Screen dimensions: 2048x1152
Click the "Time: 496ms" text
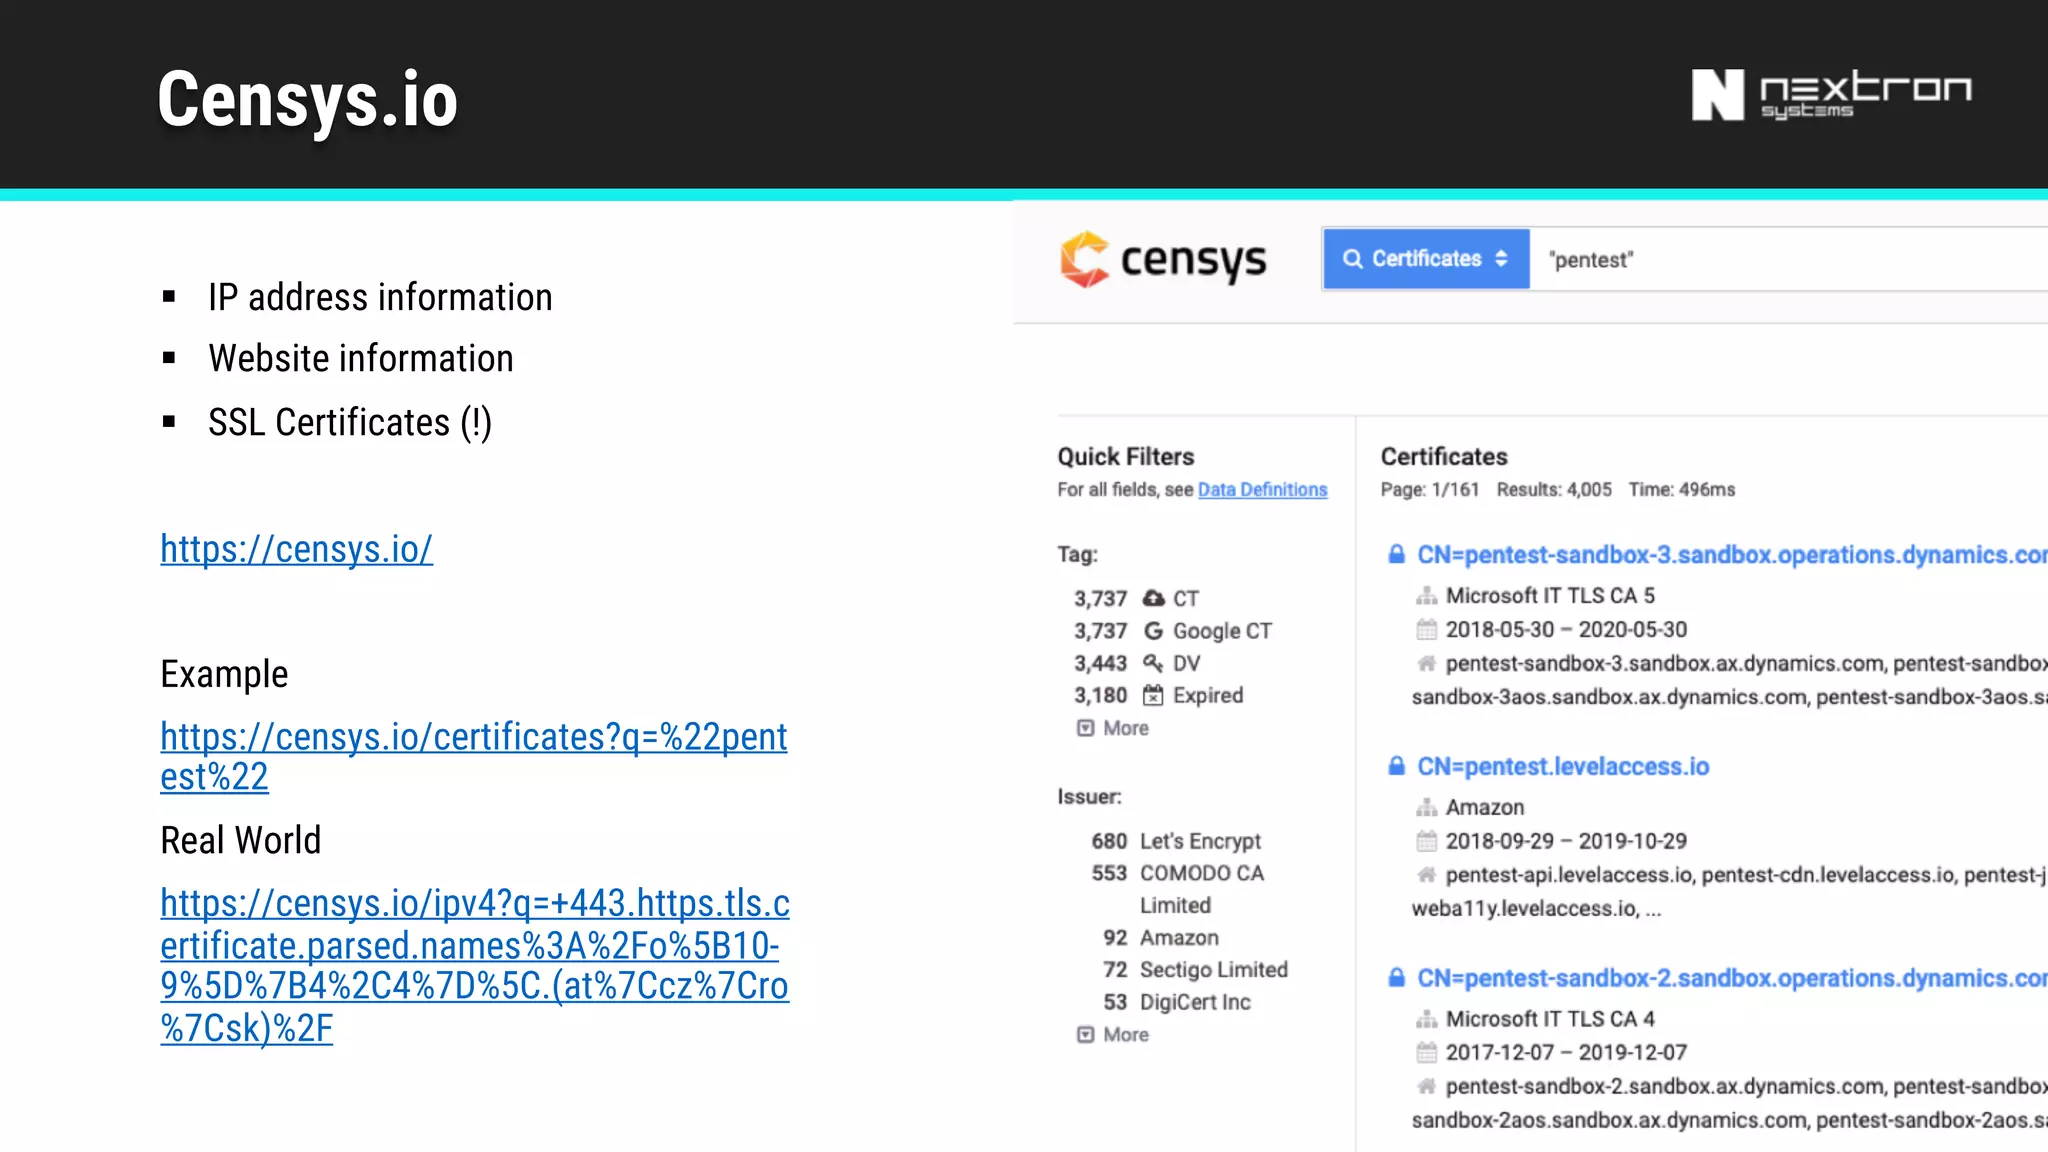point(1682,490)
